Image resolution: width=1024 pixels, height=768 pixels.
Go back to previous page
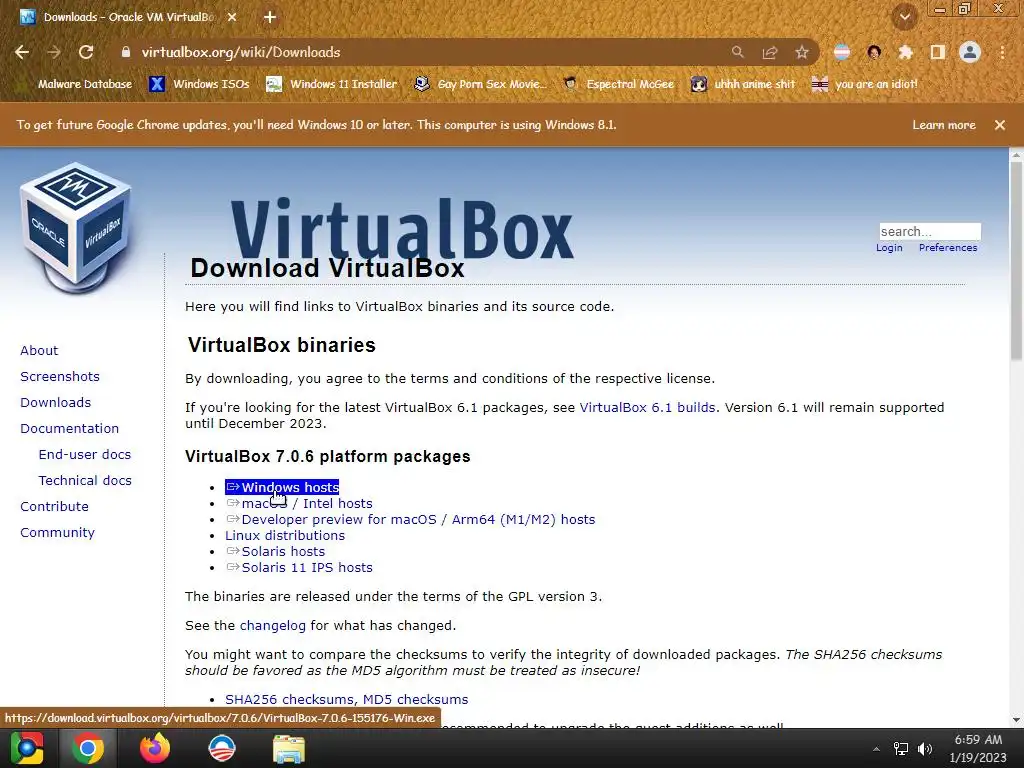tap(22, 52)
